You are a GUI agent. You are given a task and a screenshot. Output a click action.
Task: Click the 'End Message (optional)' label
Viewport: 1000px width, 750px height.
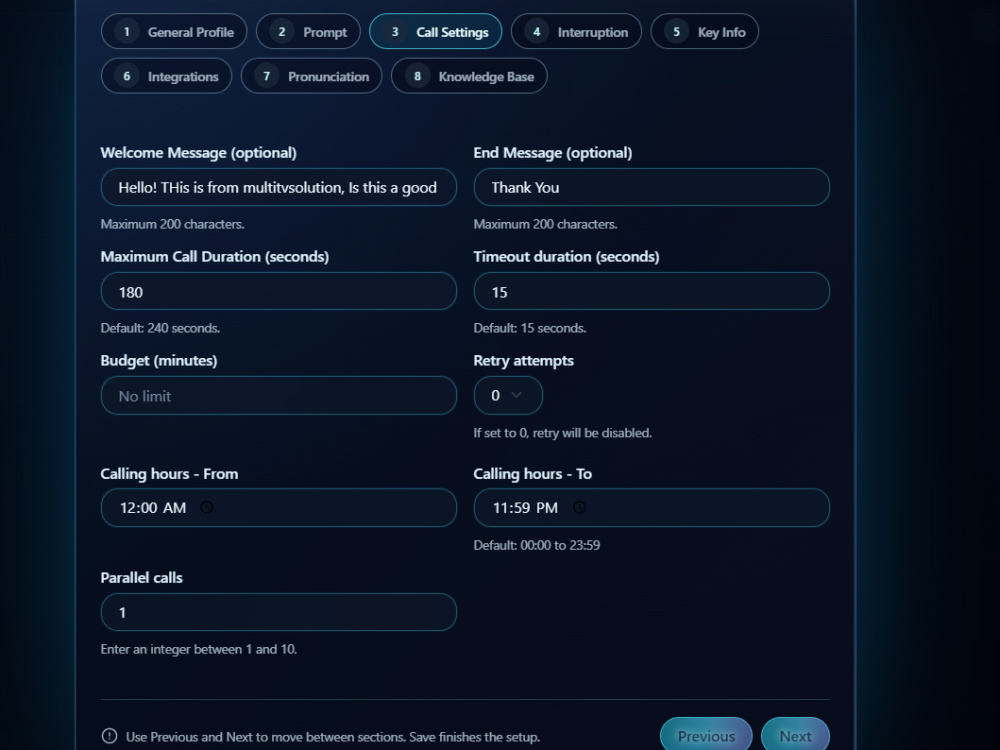(x=553, y=153)
